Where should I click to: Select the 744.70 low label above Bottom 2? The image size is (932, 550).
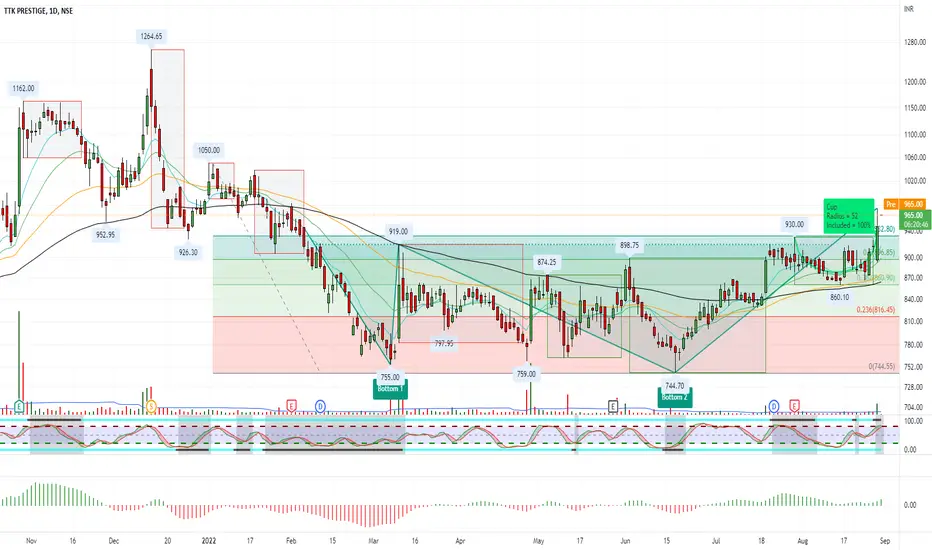[x=675, y=386]
